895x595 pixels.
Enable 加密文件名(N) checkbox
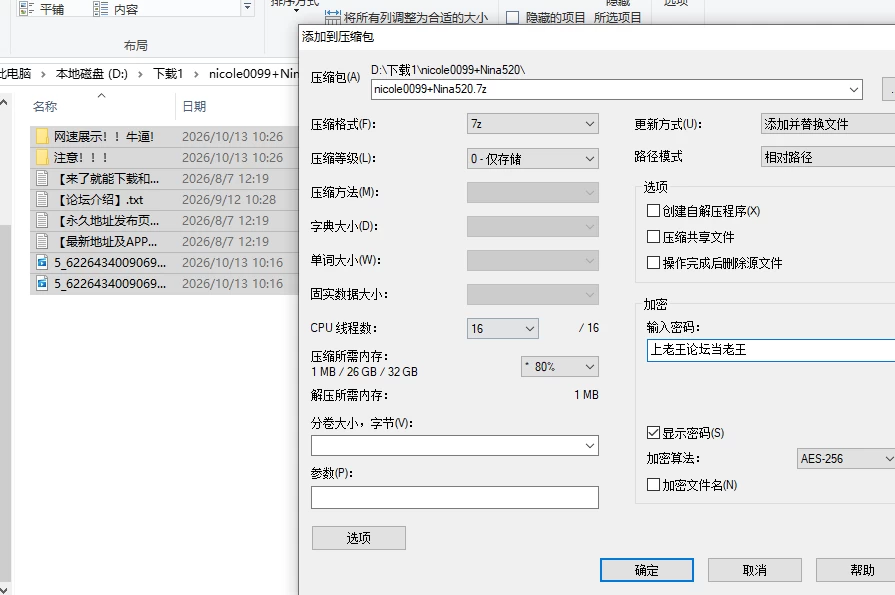point(654,485)
